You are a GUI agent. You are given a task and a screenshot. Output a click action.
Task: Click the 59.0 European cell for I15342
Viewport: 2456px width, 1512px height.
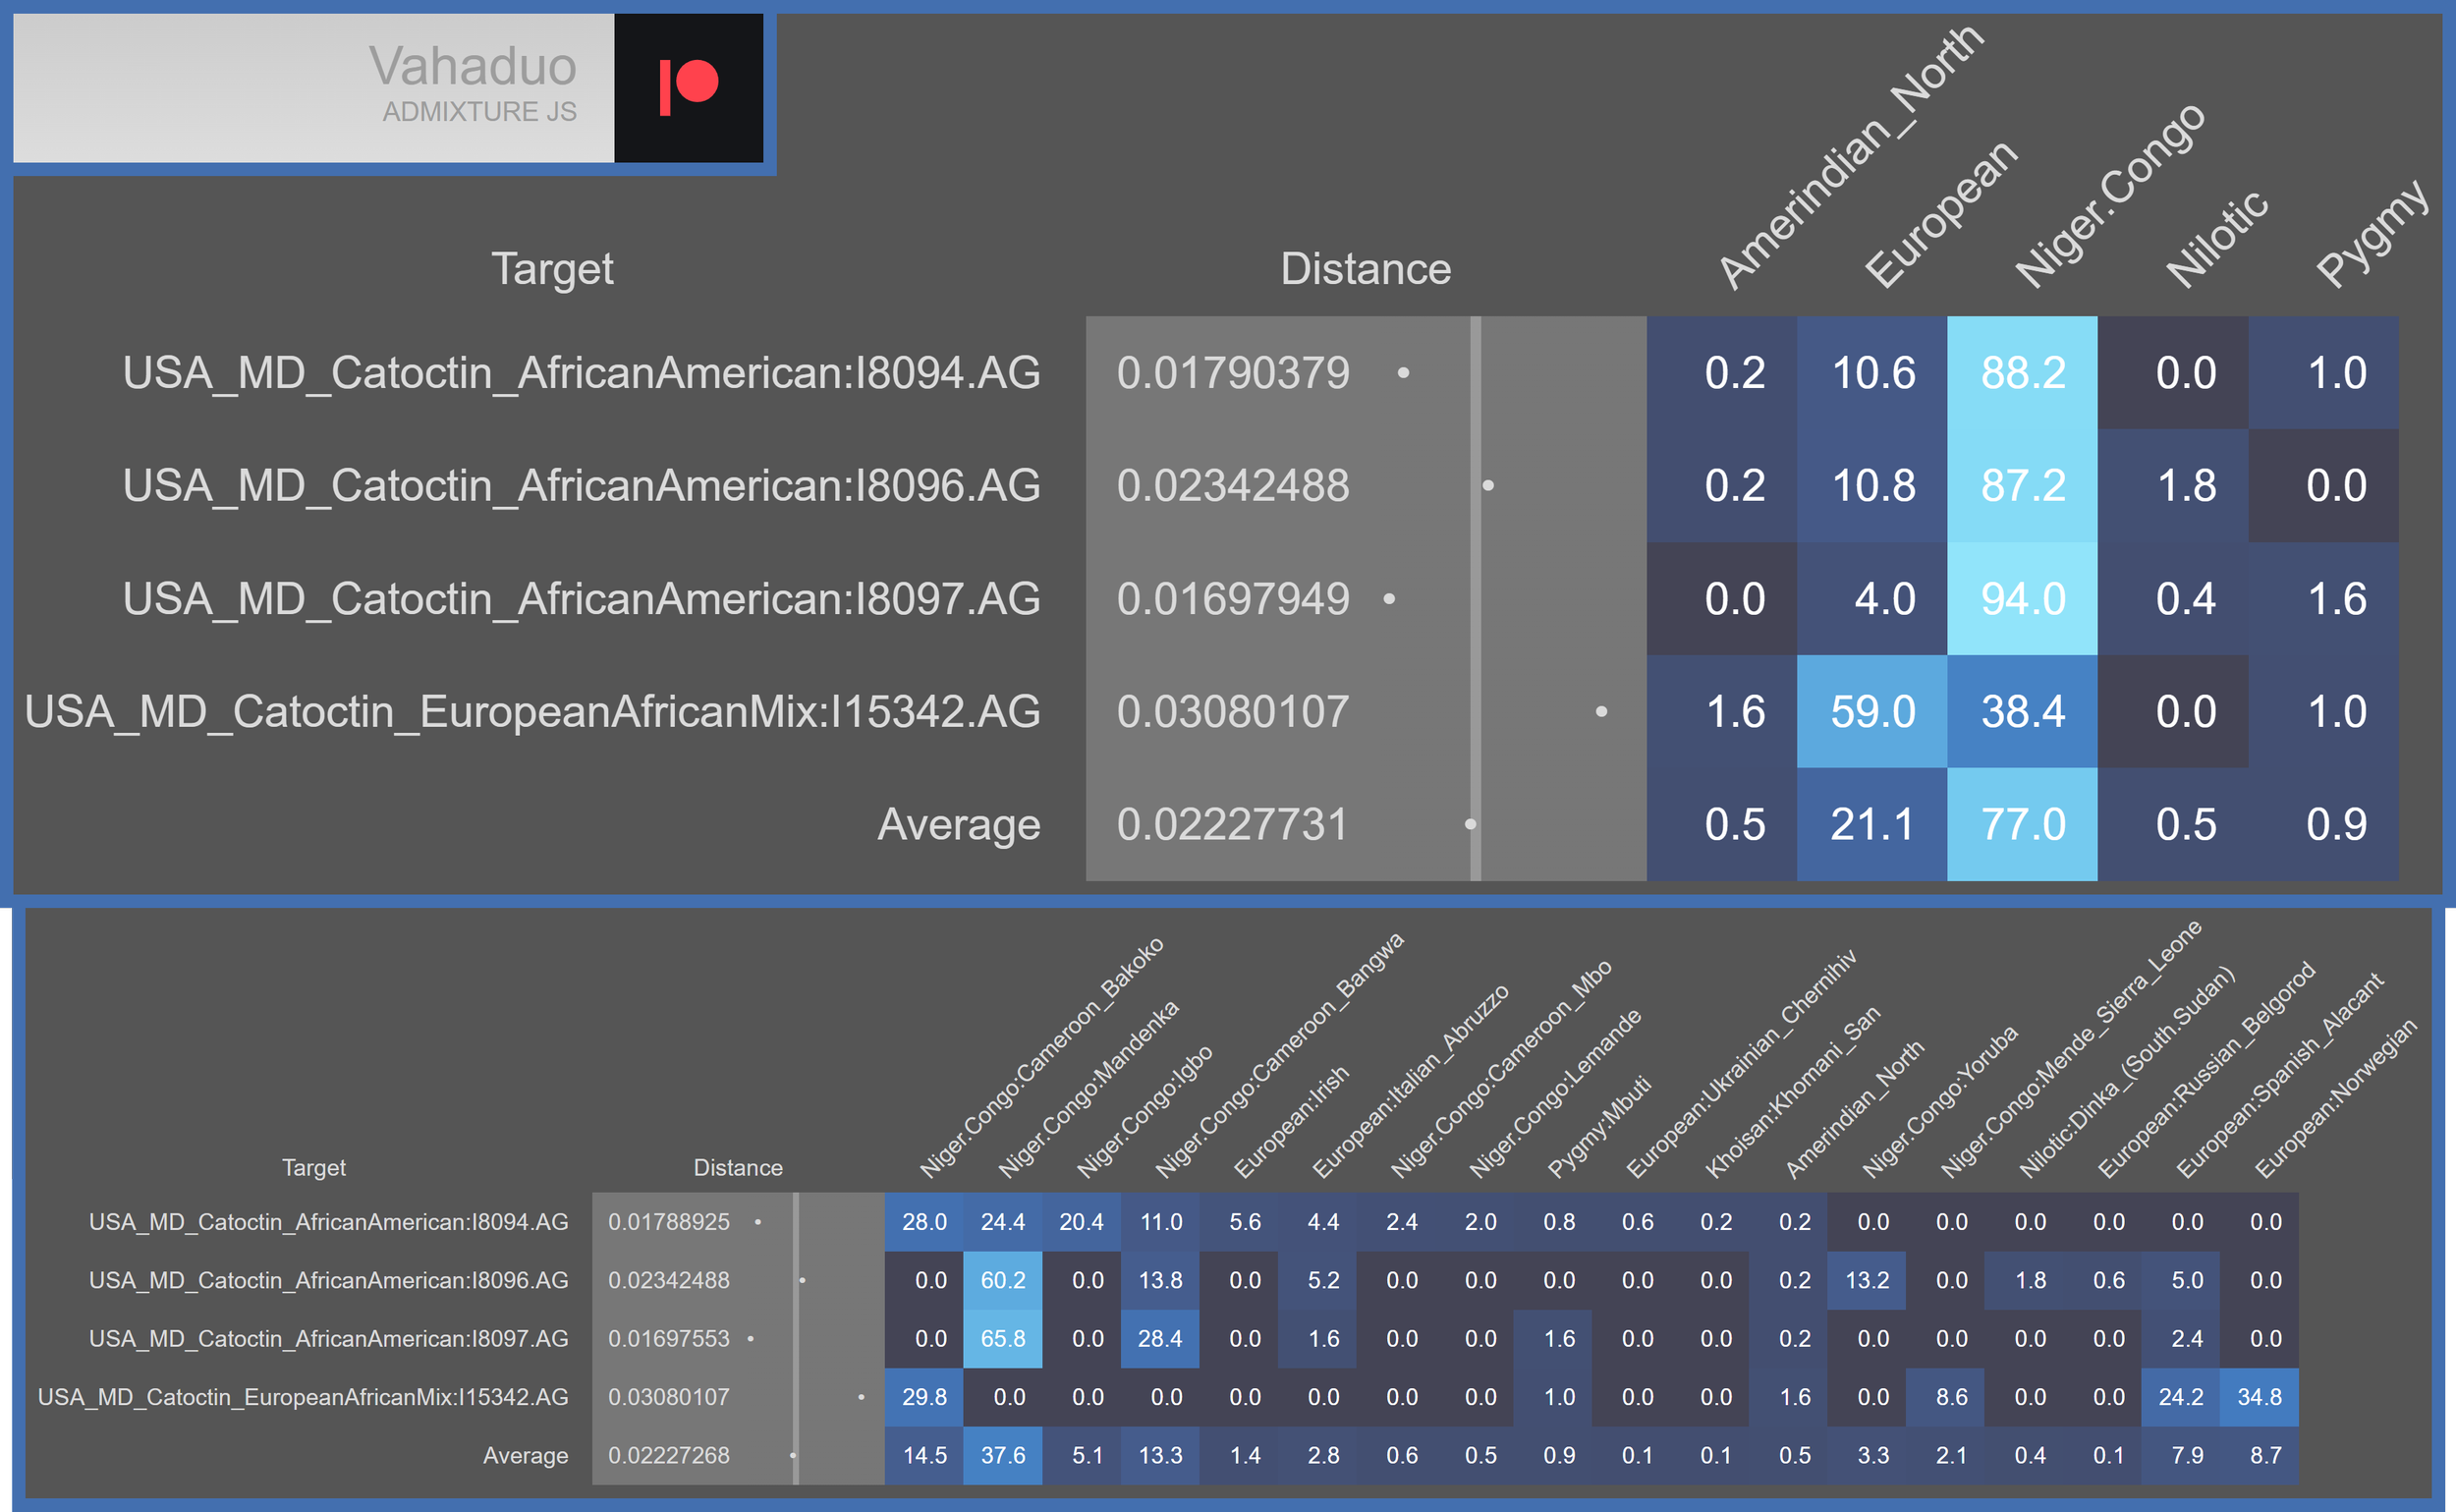pos(1872,712)
